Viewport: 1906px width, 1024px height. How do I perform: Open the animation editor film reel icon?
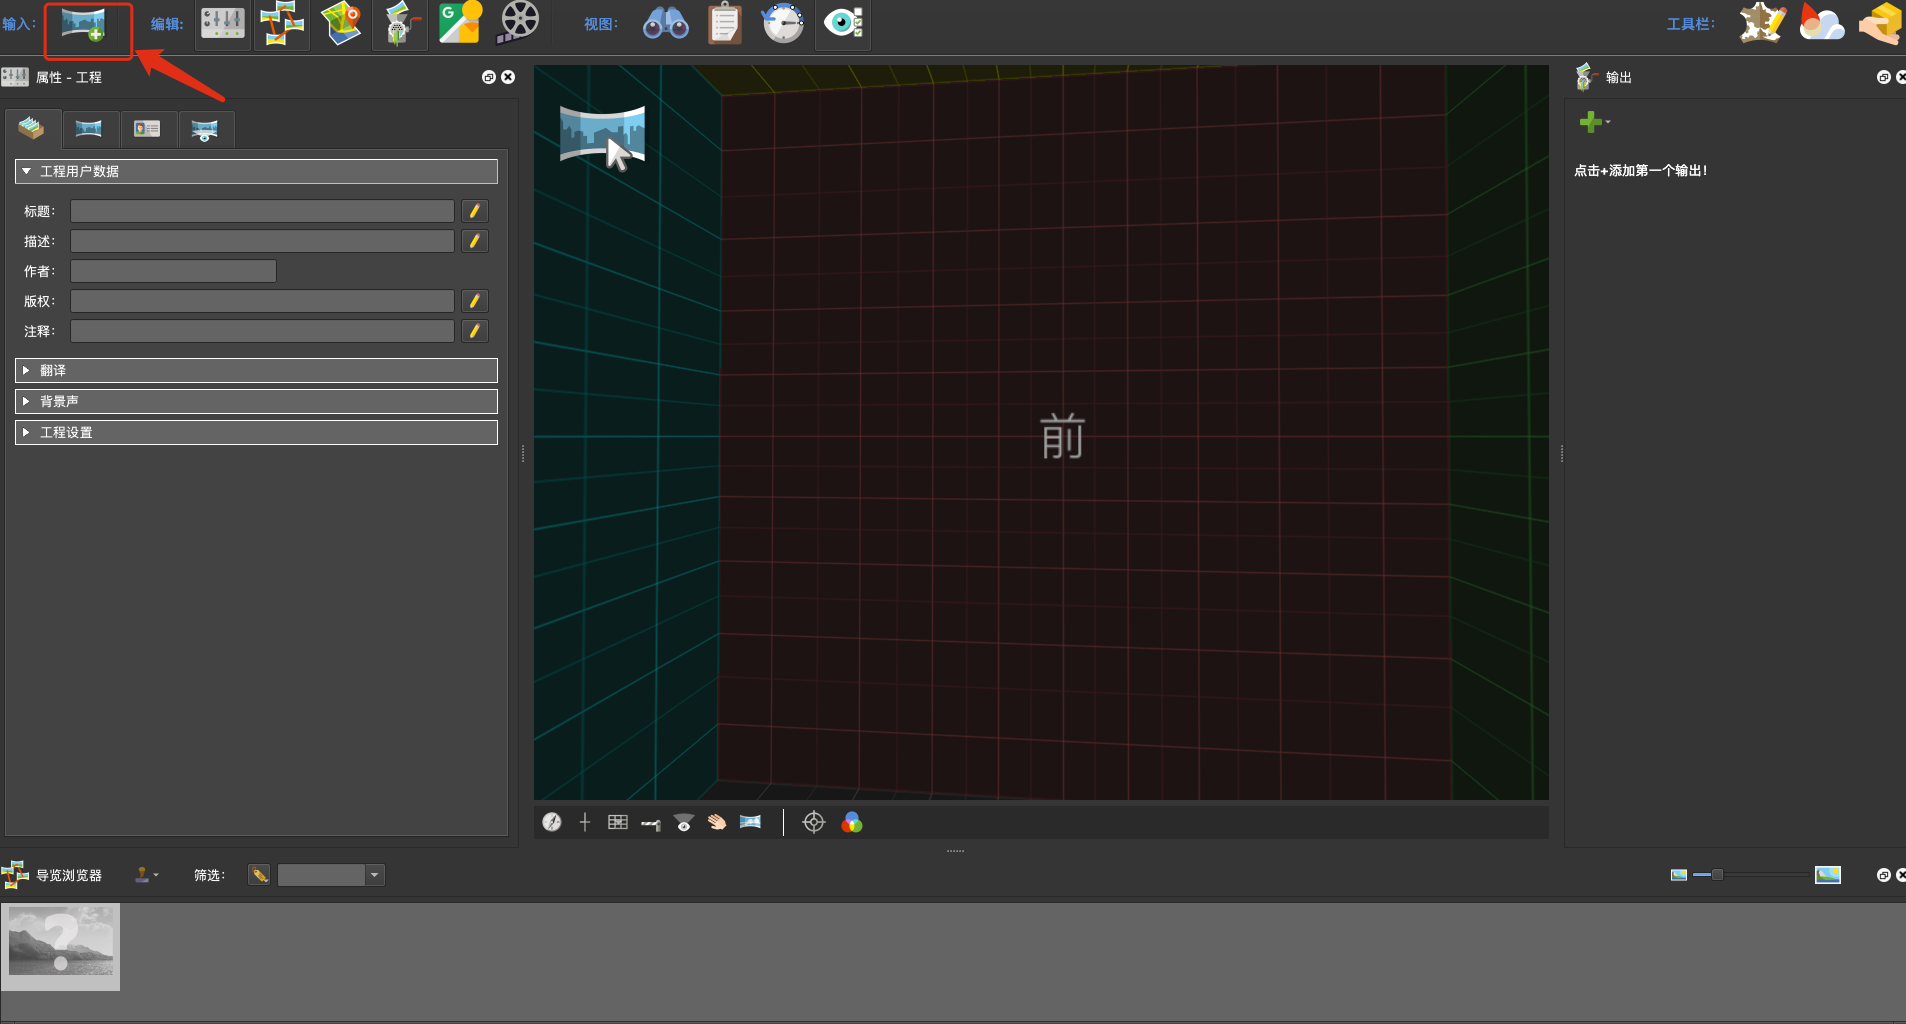(519, 24)
